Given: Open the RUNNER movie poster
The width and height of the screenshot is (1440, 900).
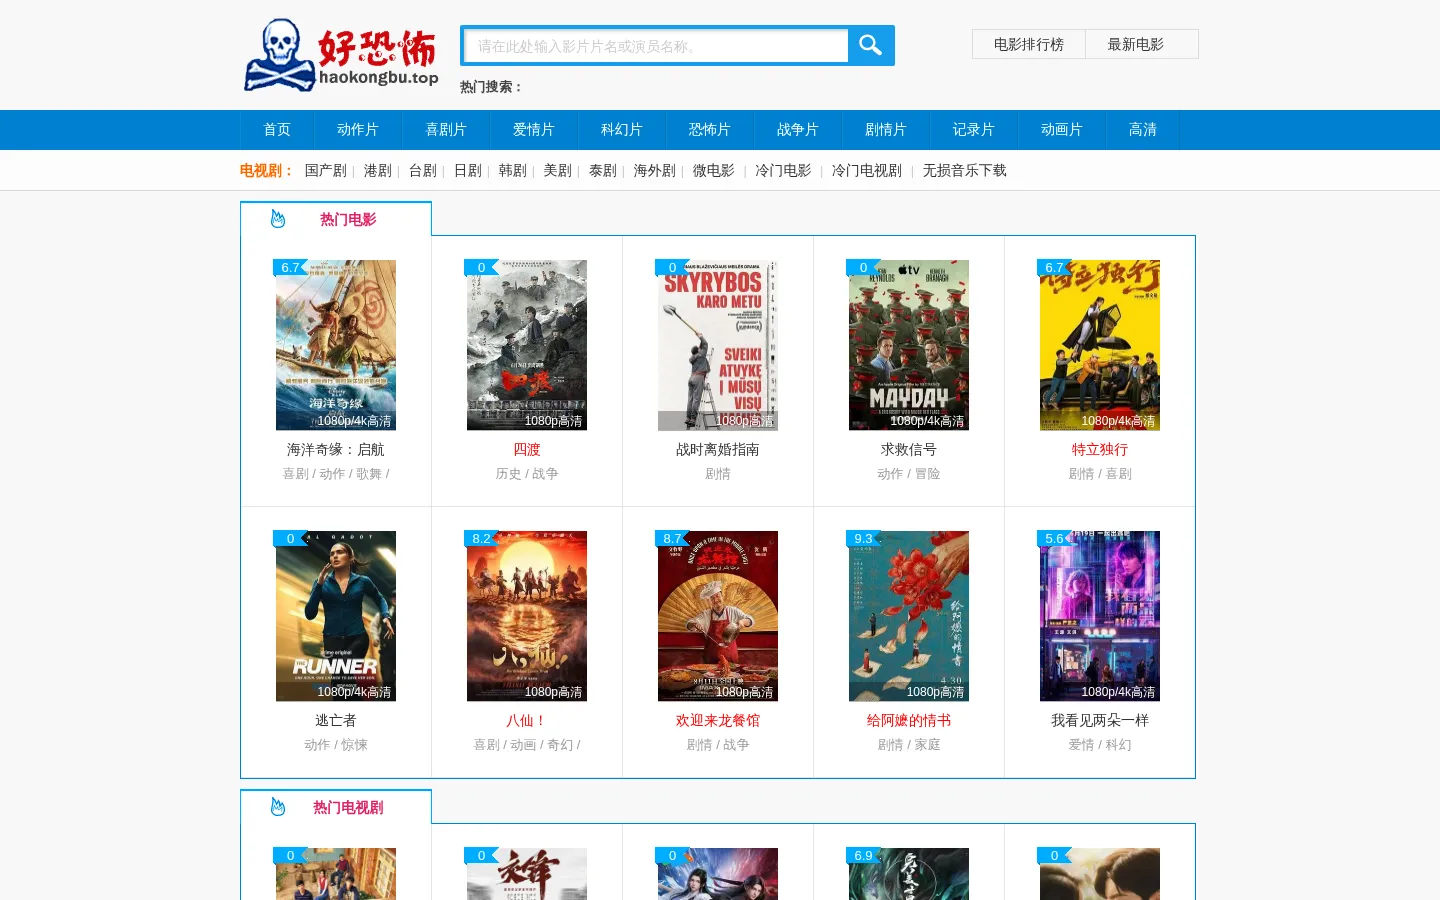Looking at the screenshot, I should [336, 616].
